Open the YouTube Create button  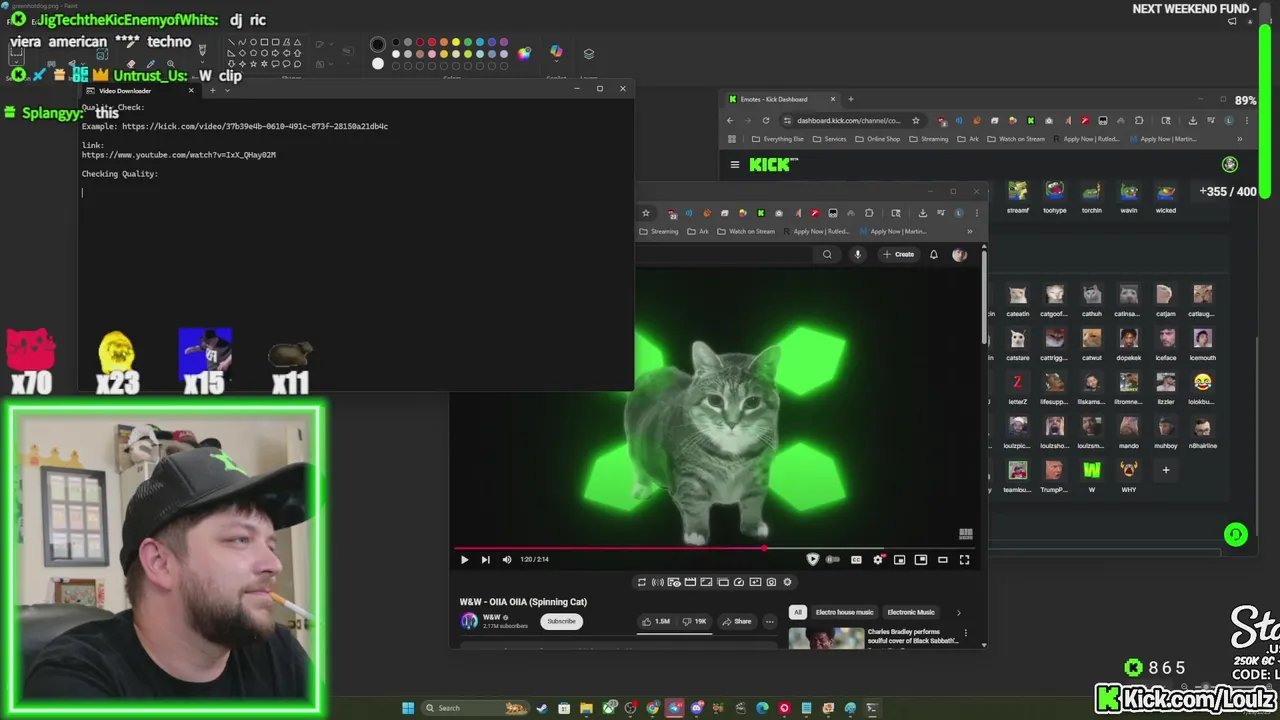(898, 254)
